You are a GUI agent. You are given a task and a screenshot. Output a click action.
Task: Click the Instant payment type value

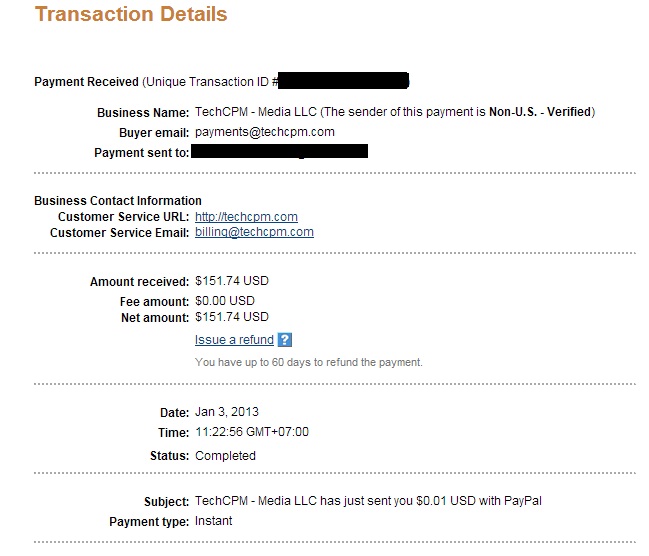click(x=214, y=521)
